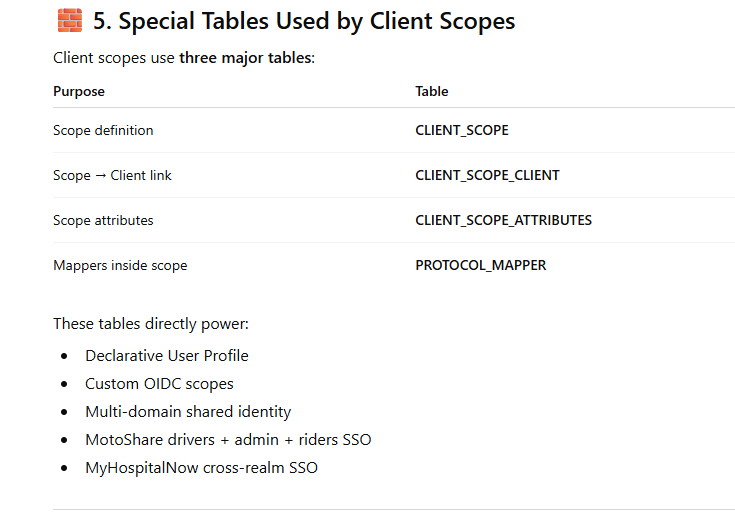Screen dimensions: 735x527
Task: Click the MotoShare drivers SSO list item
Action: pyautogui.click(x=228, y=440)
